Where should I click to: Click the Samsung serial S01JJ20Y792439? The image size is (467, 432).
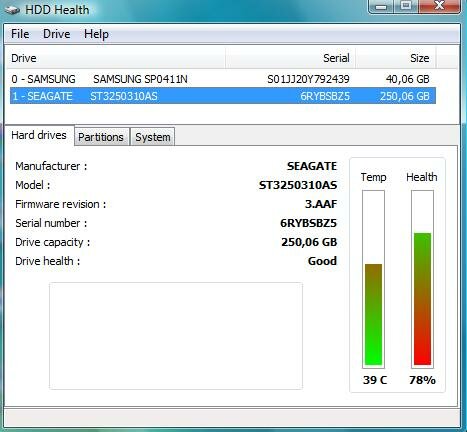[308, 79]
